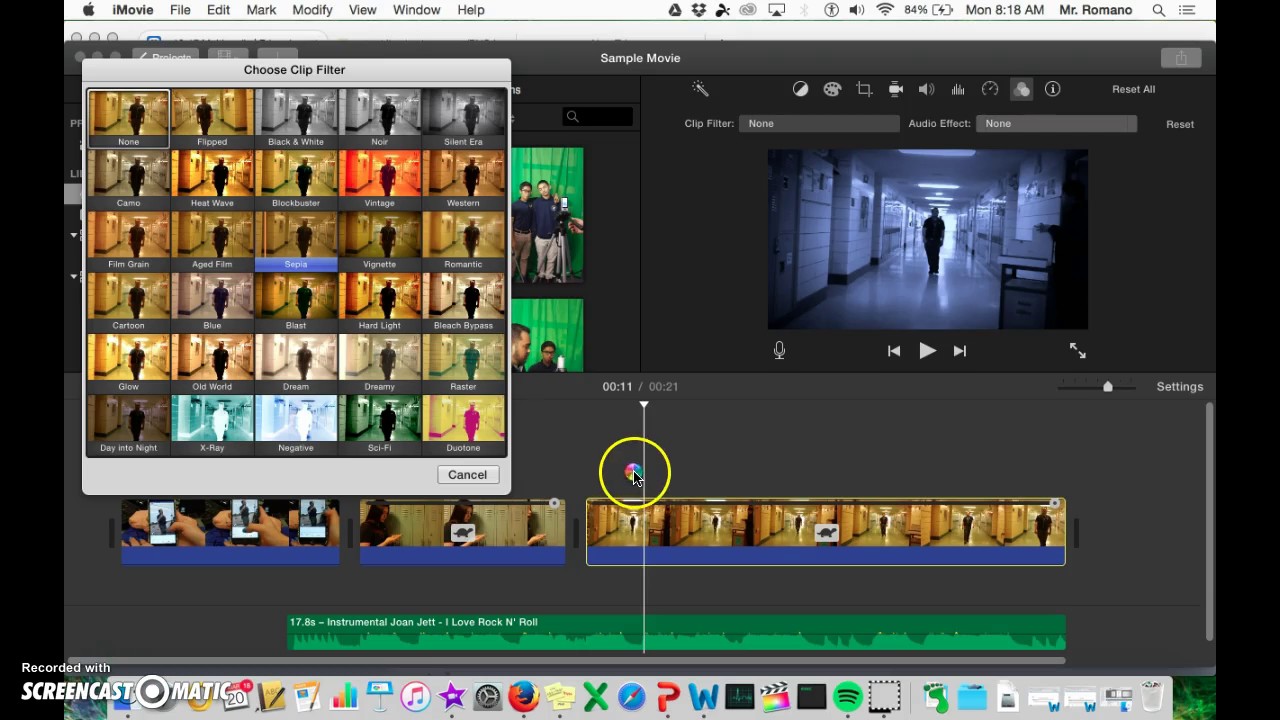Open Final Cut Pro clapperboard in Dock

click(x=775, y=696)
